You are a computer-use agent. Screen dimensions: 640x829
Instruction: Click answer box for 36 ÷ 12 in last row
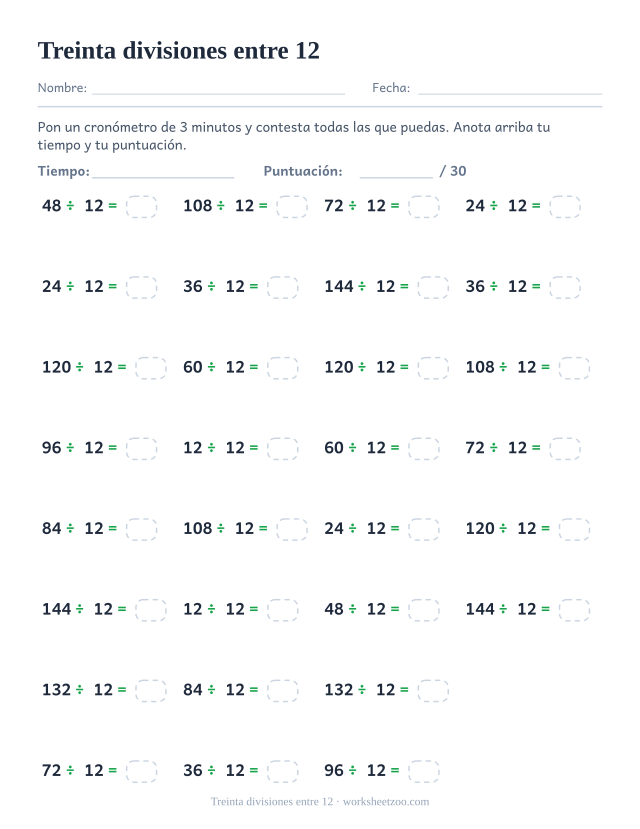coord(283,771)
